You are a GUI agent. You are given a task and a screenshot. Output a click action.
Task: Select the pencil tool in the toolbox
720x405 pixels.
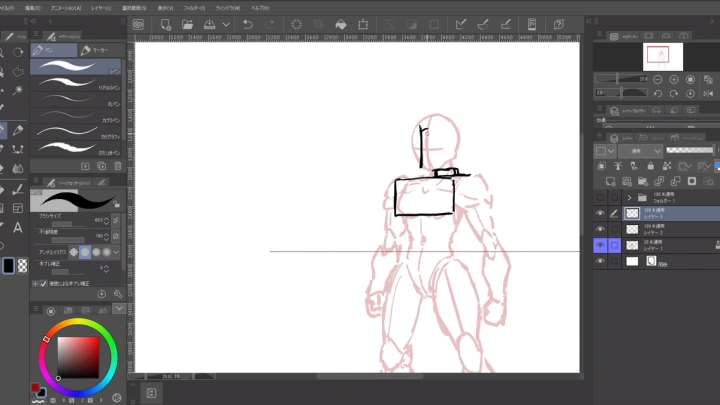coord(18,130)
